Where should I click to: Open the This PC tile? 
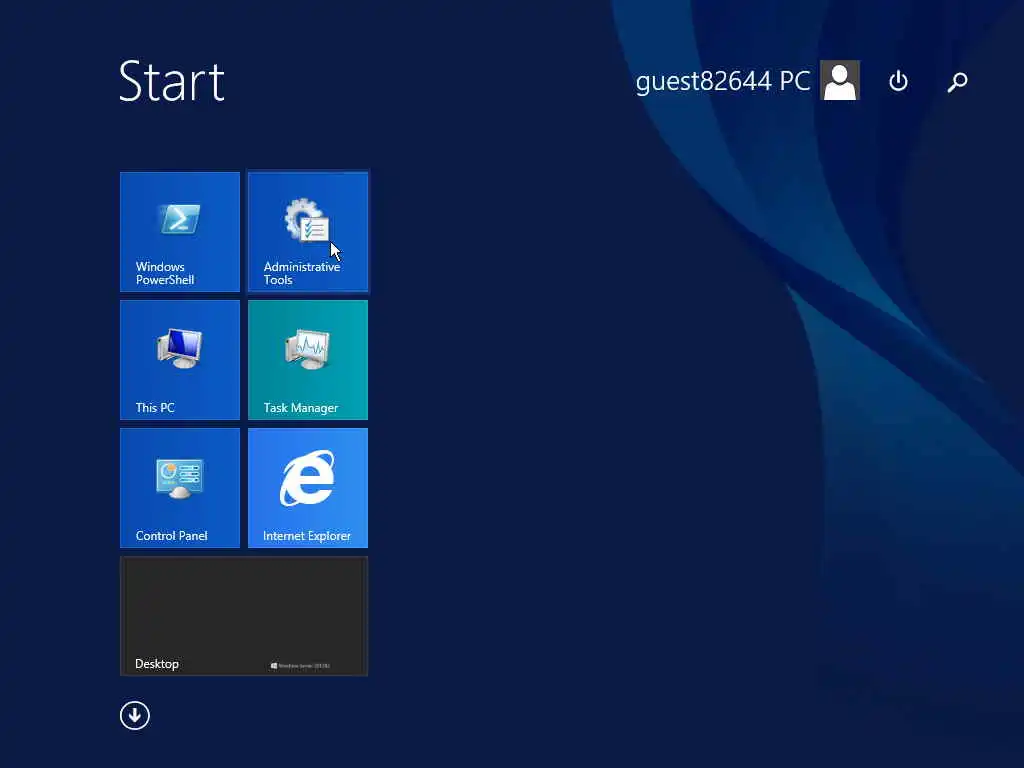[x=180, y=360]
